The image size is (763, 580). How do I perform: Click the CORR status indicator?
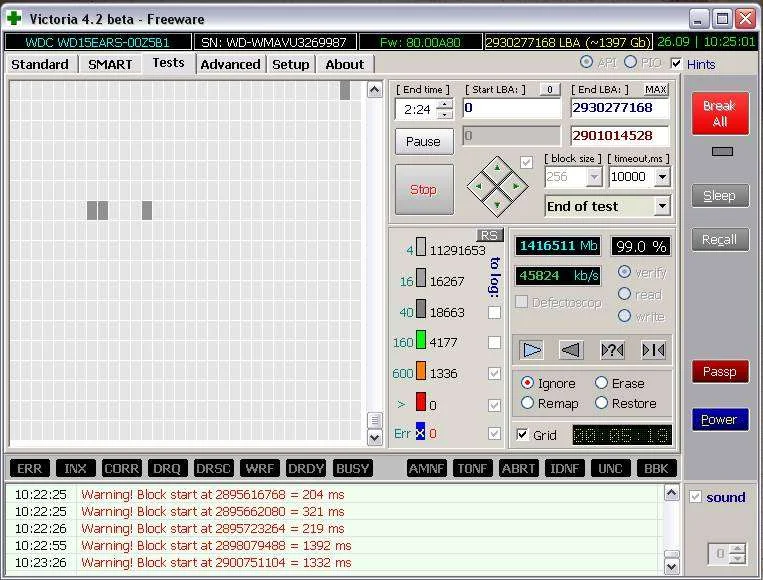(x=122, y=469)
